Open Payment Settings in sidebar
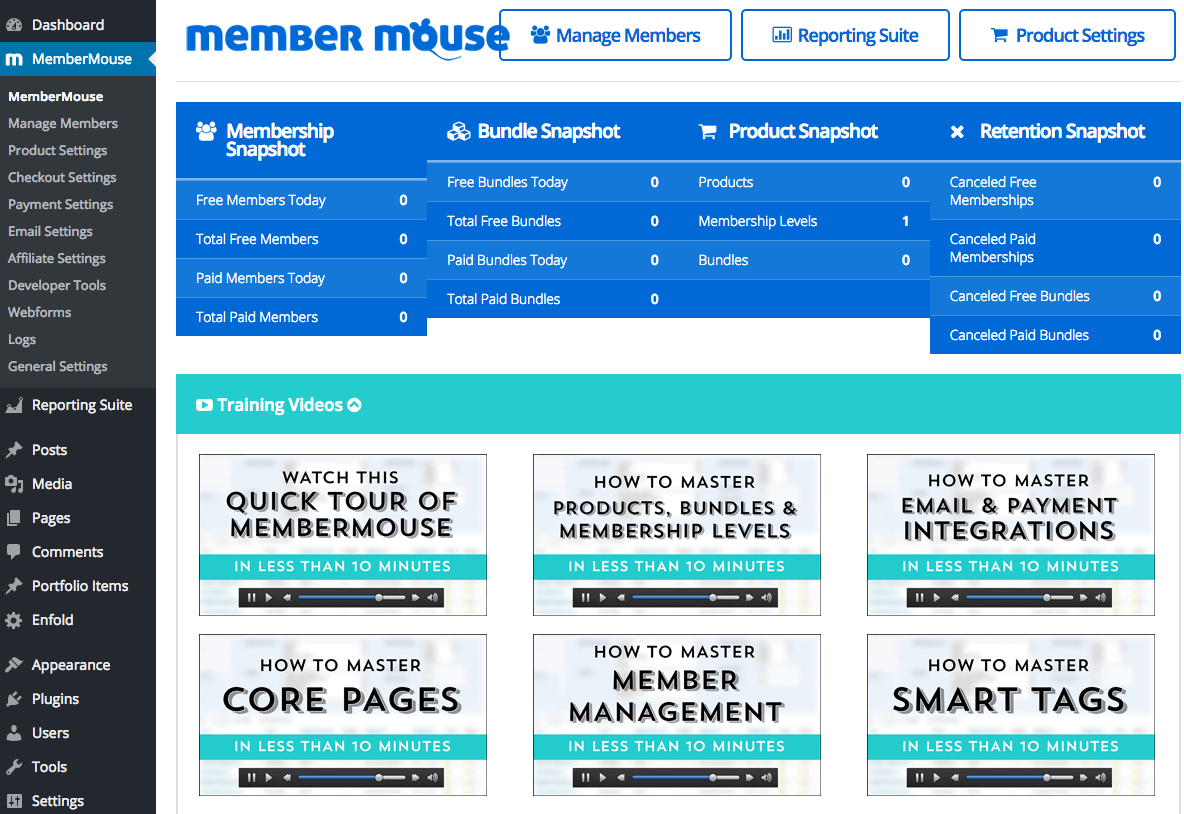This screenshot has height=814, width=1184. click(x=60, y=205)
